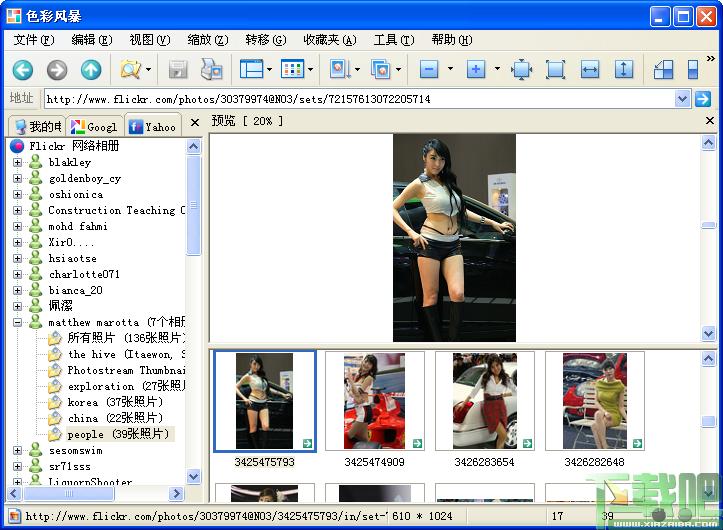The image size is (723, 530).
Task: Open the 文件(F) menu
Action: [34, 40]
